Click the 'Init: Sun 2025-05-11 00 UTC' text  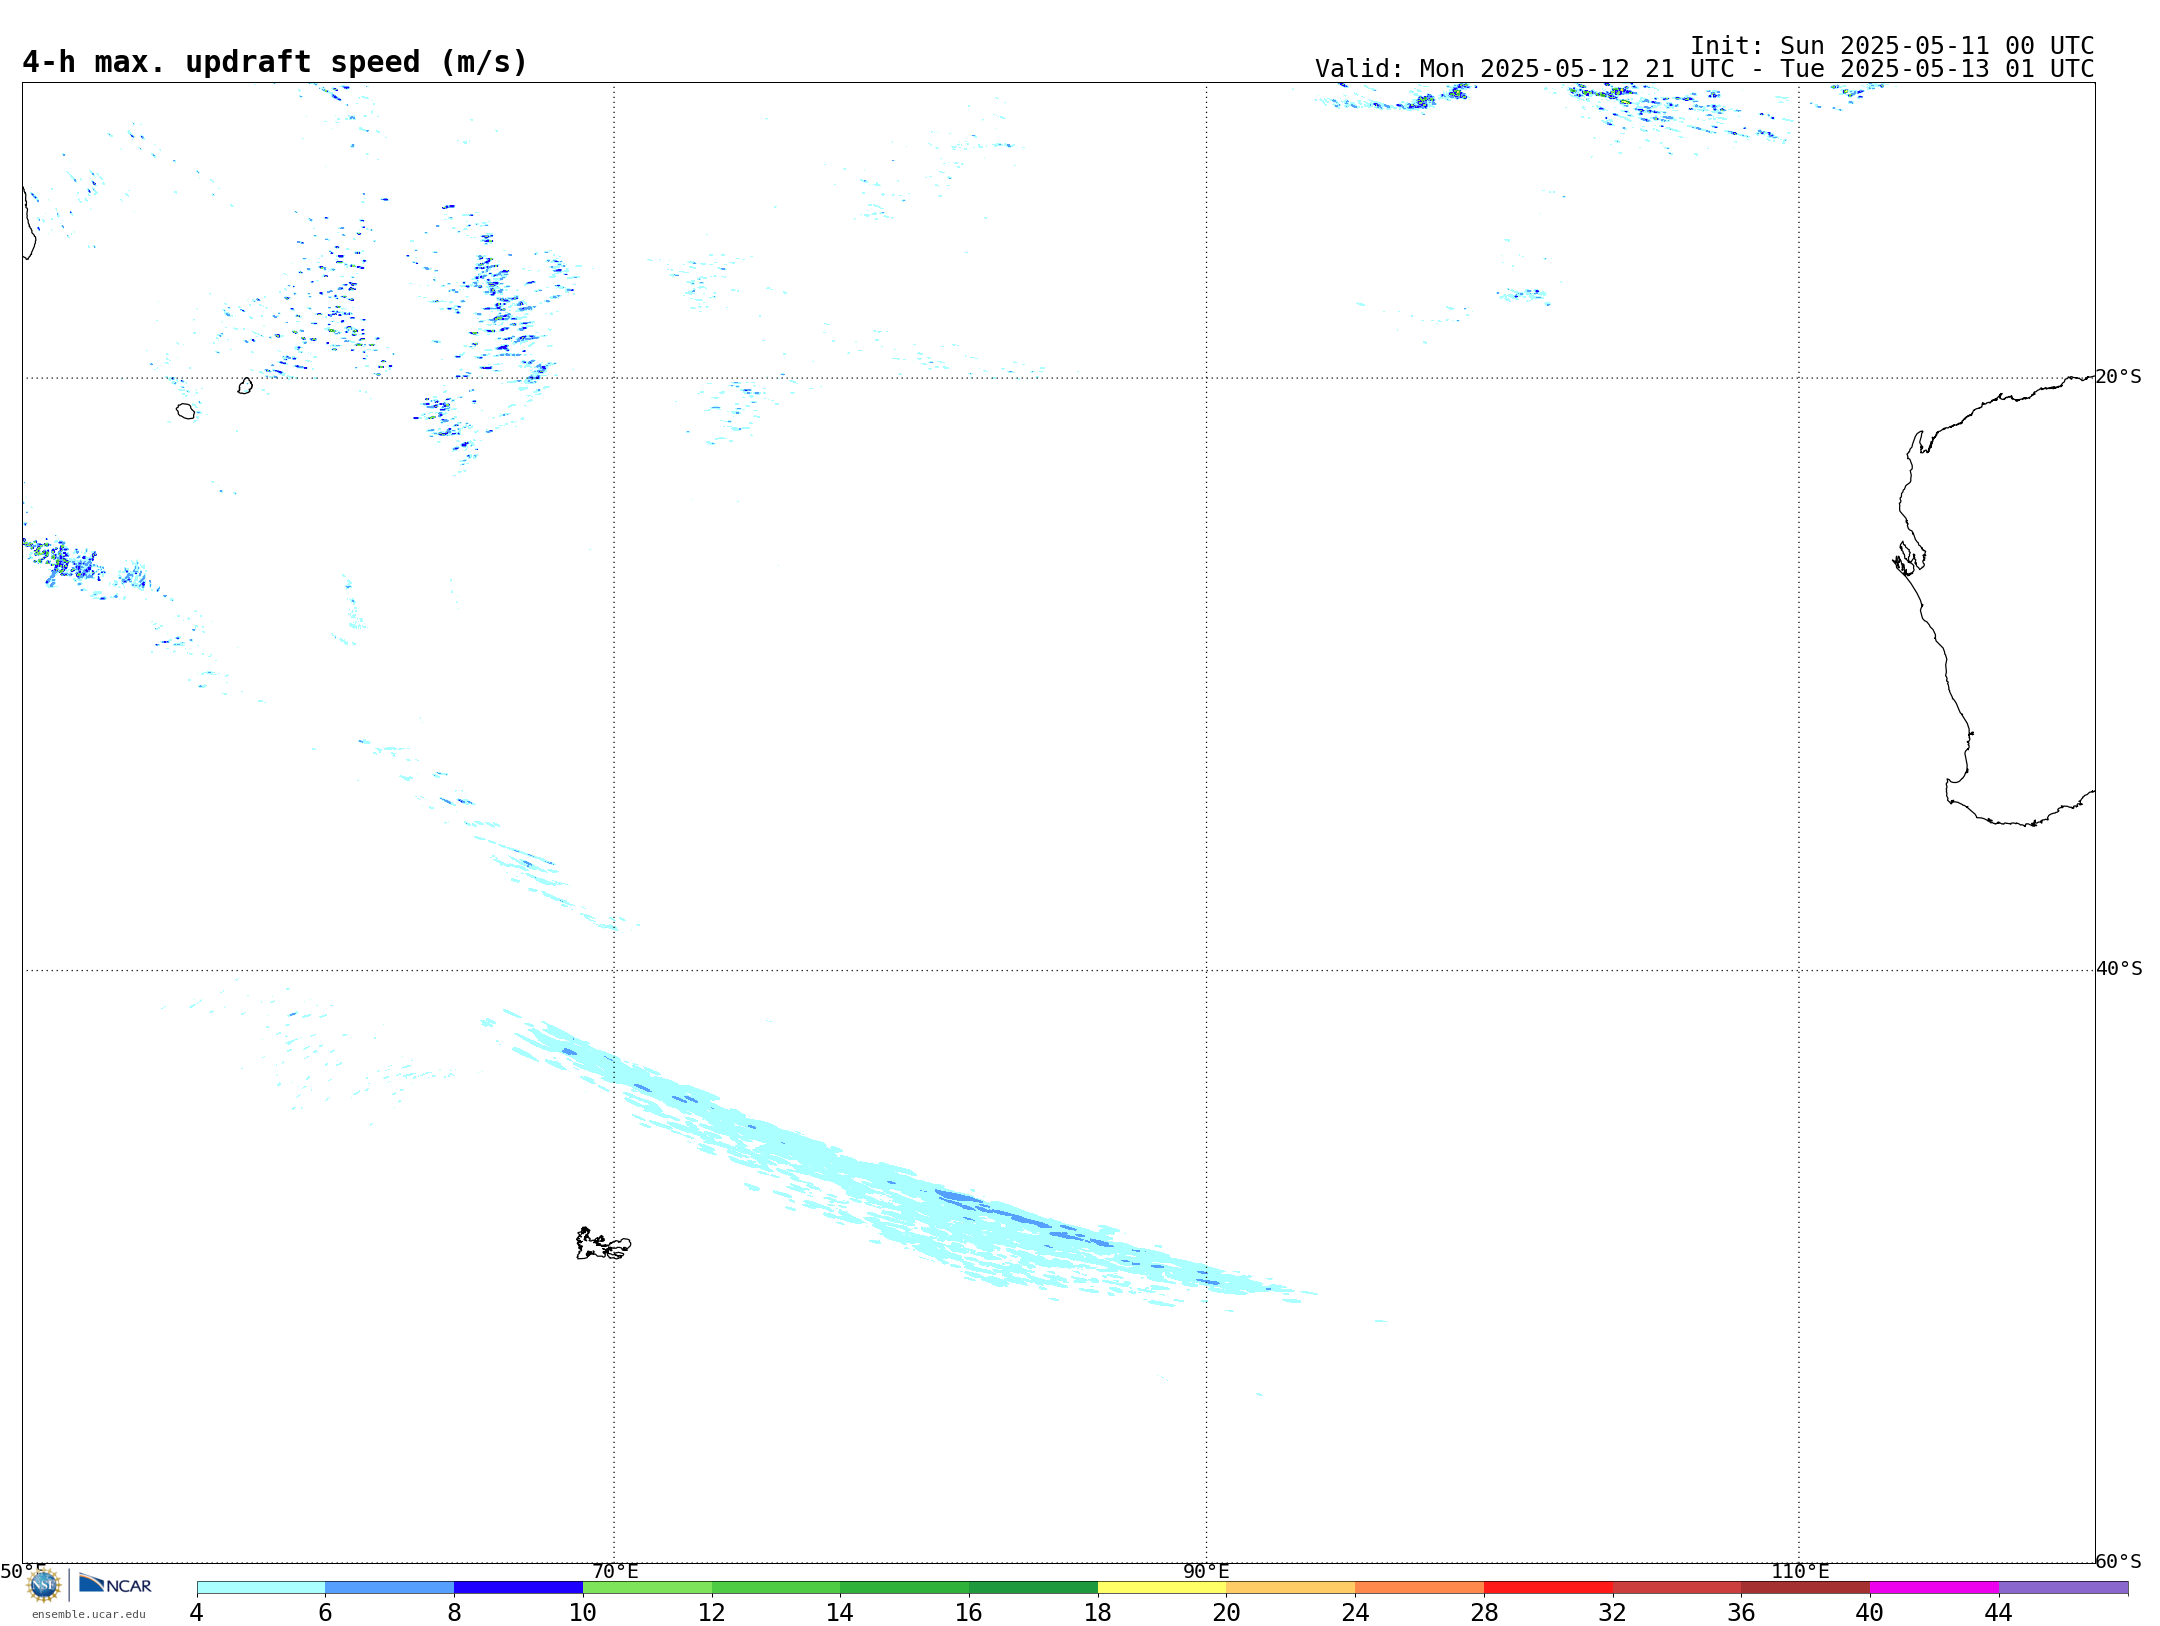pyautogui.click(x=1892, y=46)
